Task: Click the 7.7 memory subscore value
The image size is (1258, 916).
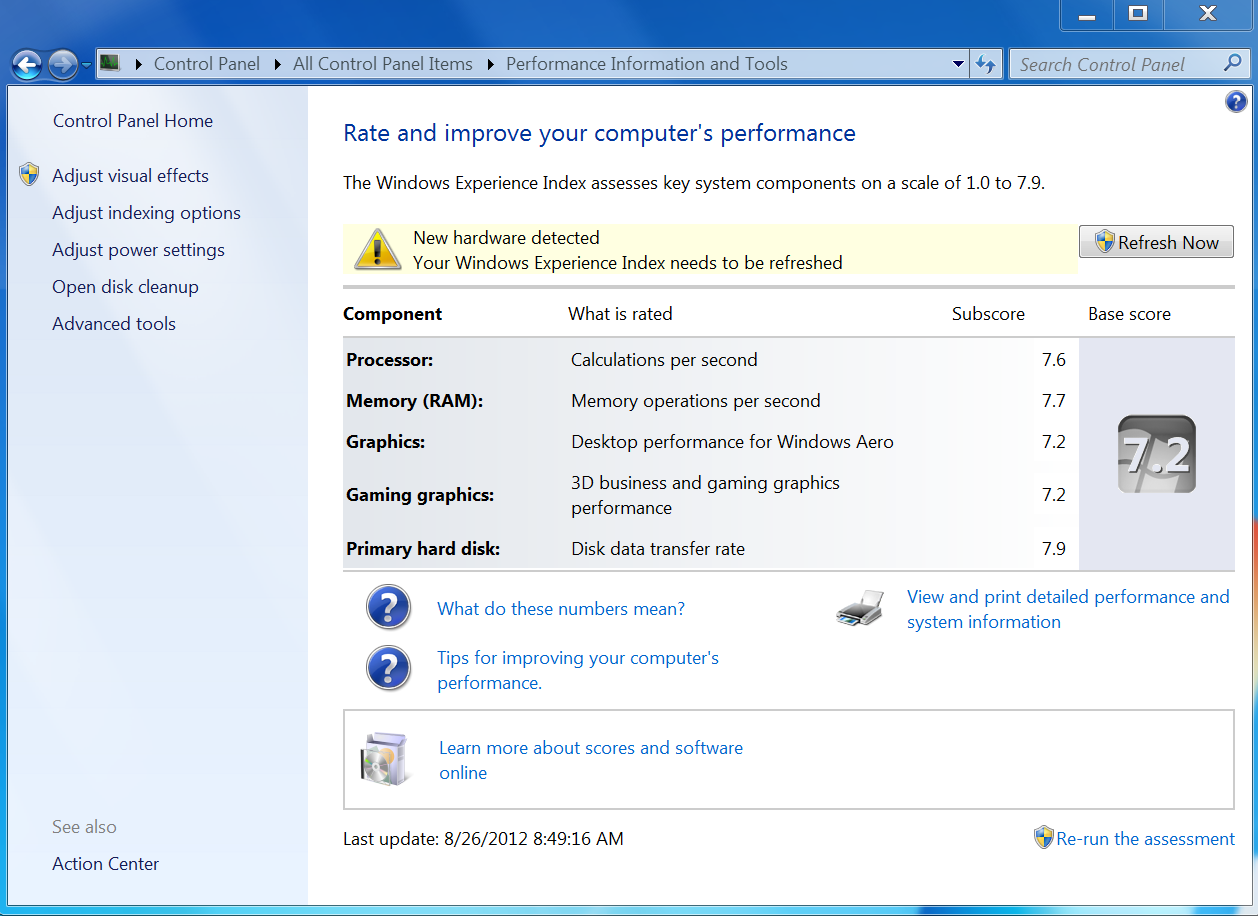Action: [1054, 401]
